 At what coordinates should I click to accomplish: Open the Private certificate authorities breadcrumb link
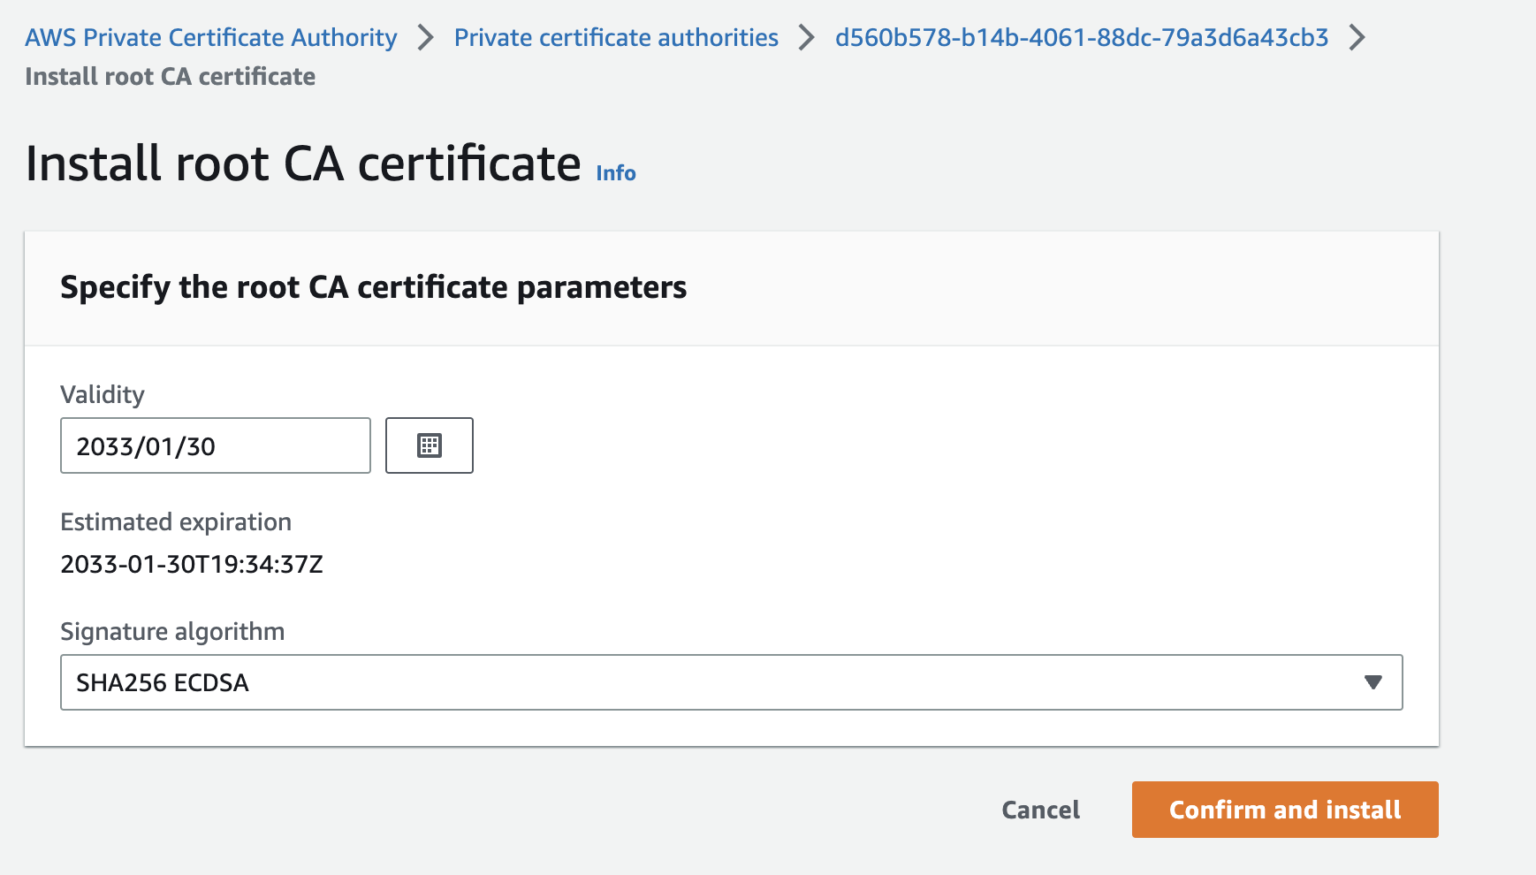(616, 37)
